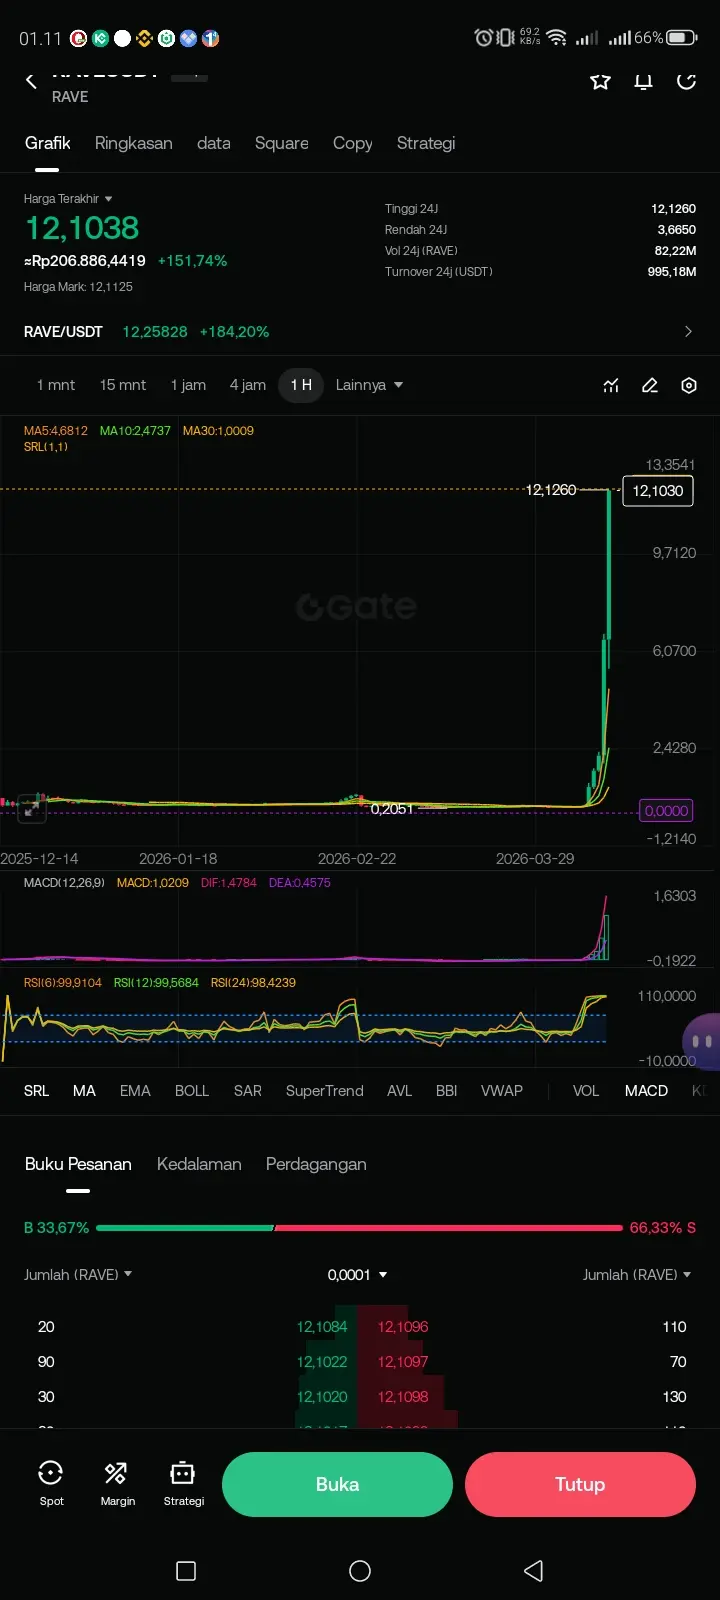Tap Android recent apps square button
This screenshot has width=720, height=1600.
(186, 1570)
